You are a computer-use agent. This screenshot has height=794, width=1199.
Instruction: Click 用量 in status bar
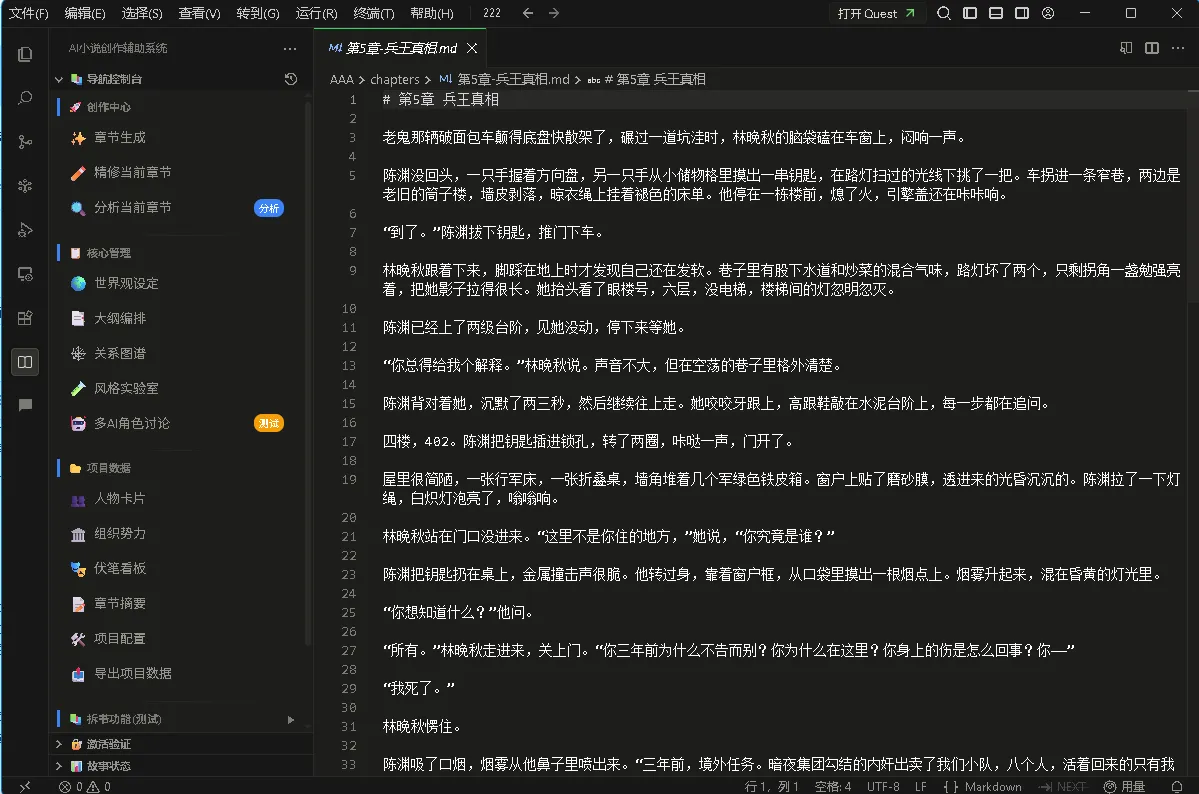[1125, 786]
